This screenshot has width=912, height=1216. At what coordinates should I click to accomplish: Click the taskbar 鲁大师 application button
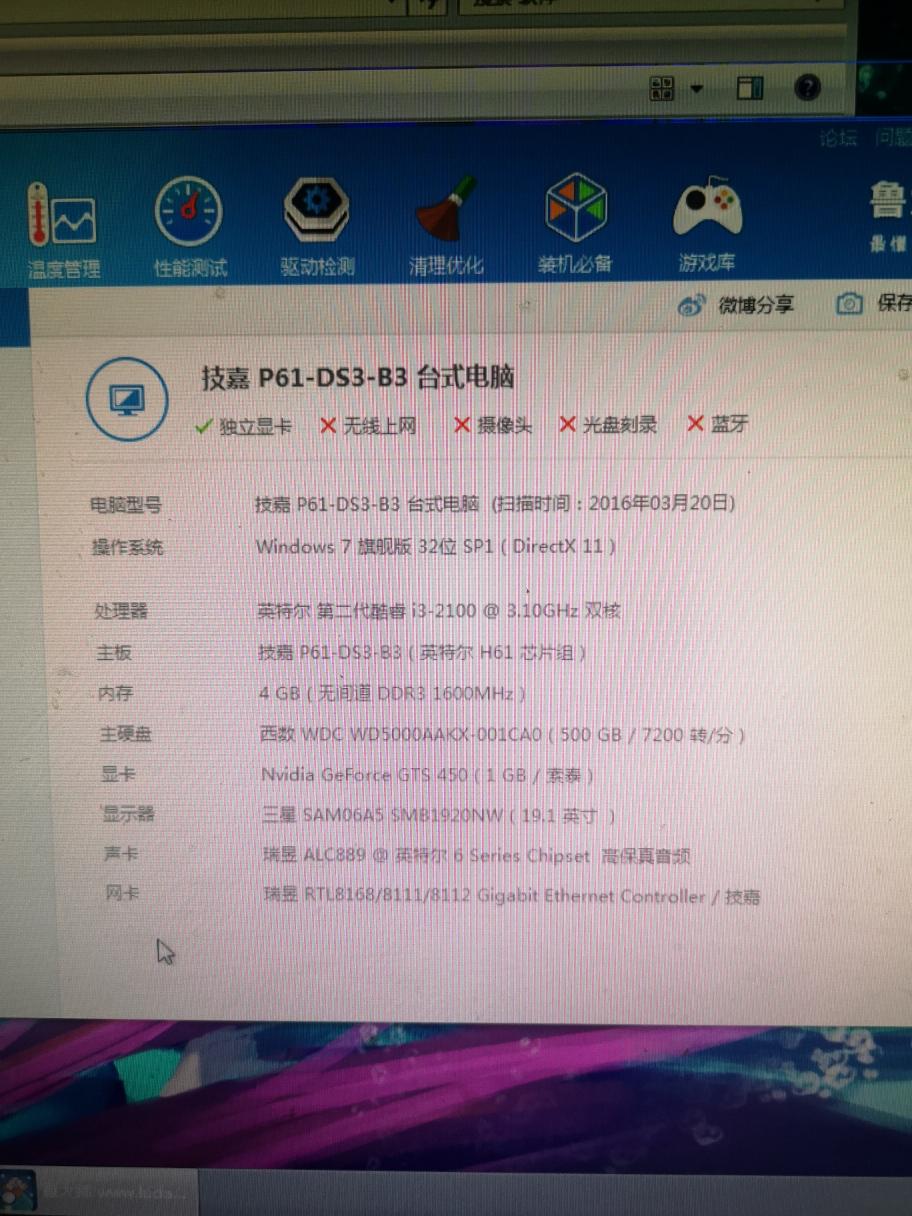98,1192
